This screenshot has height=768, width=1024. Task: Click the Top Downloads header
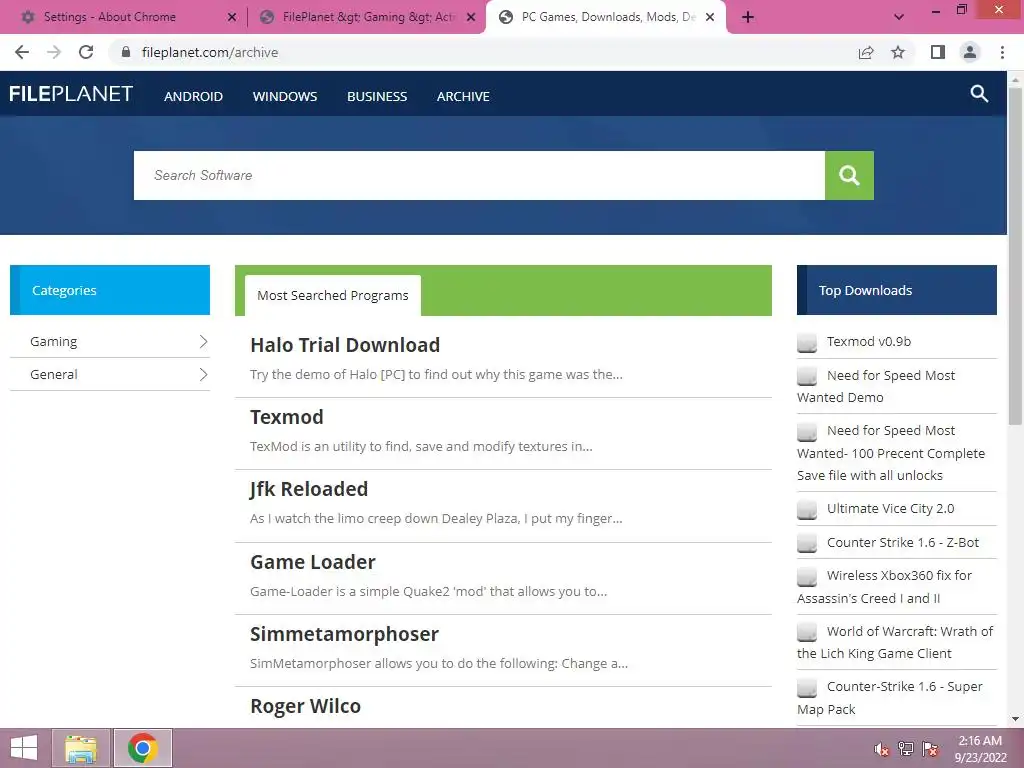click(x=897, y=290)
